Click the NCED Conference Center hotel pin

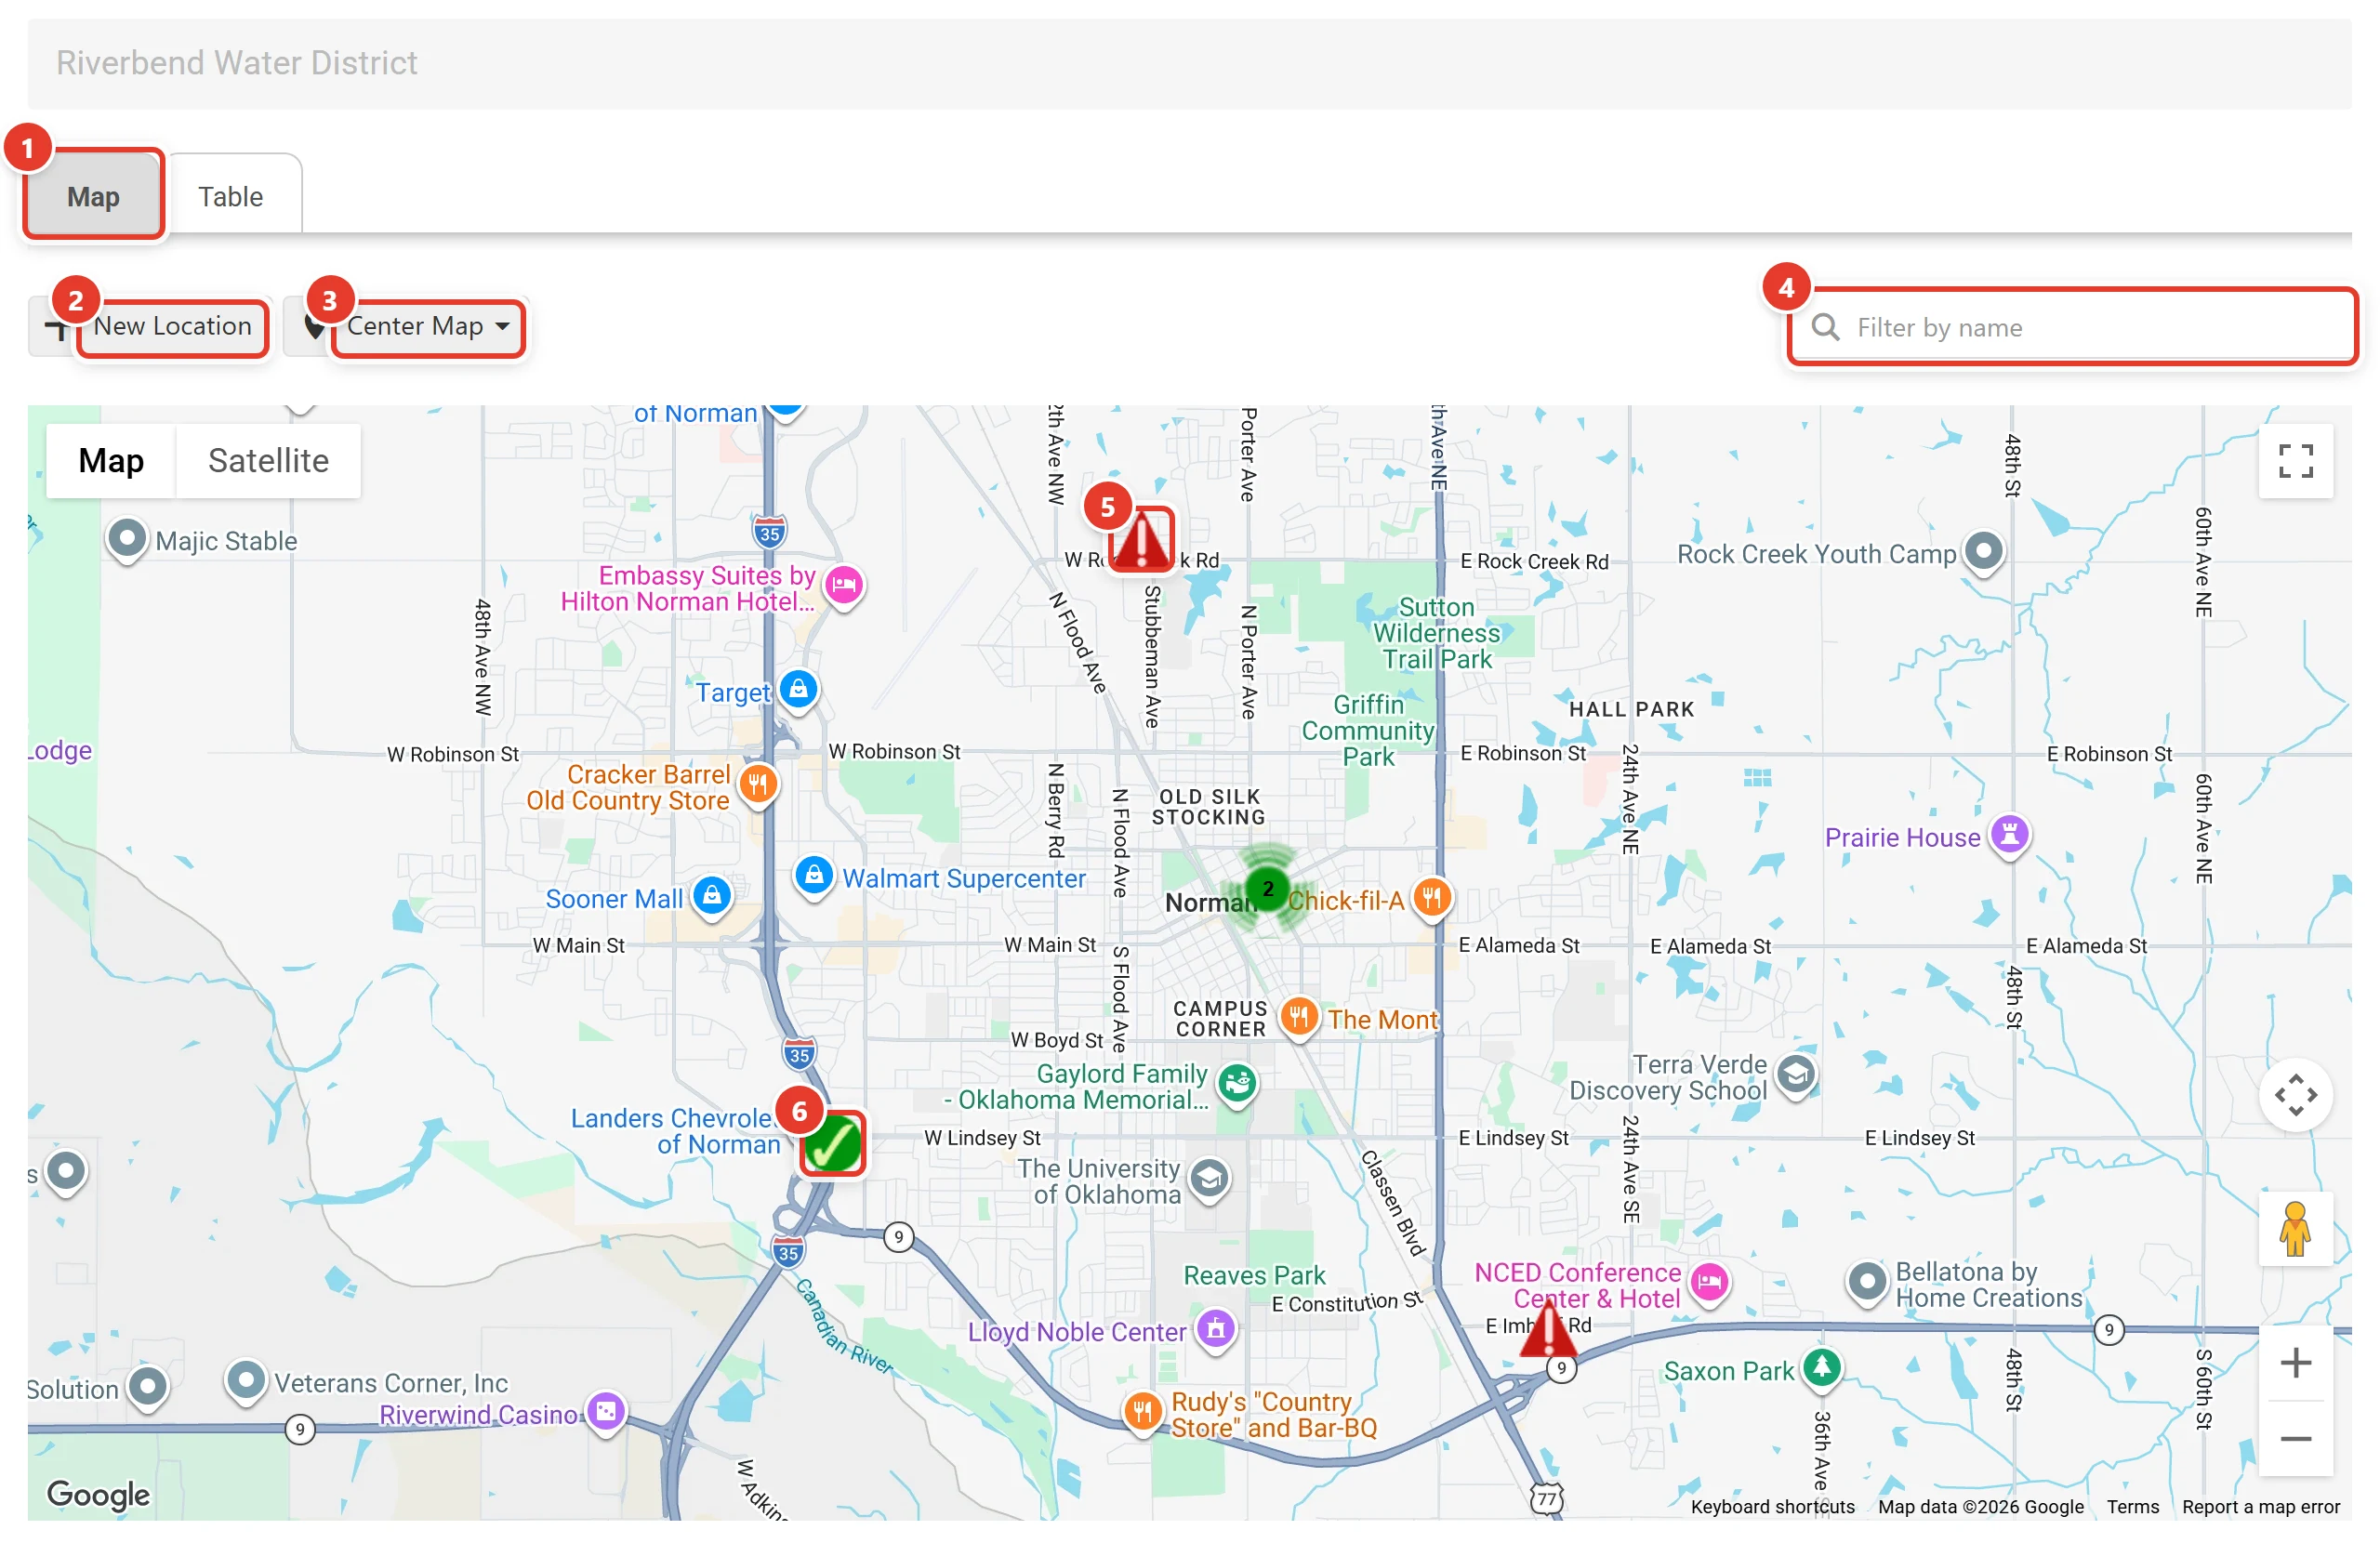pos(1709,1282)
